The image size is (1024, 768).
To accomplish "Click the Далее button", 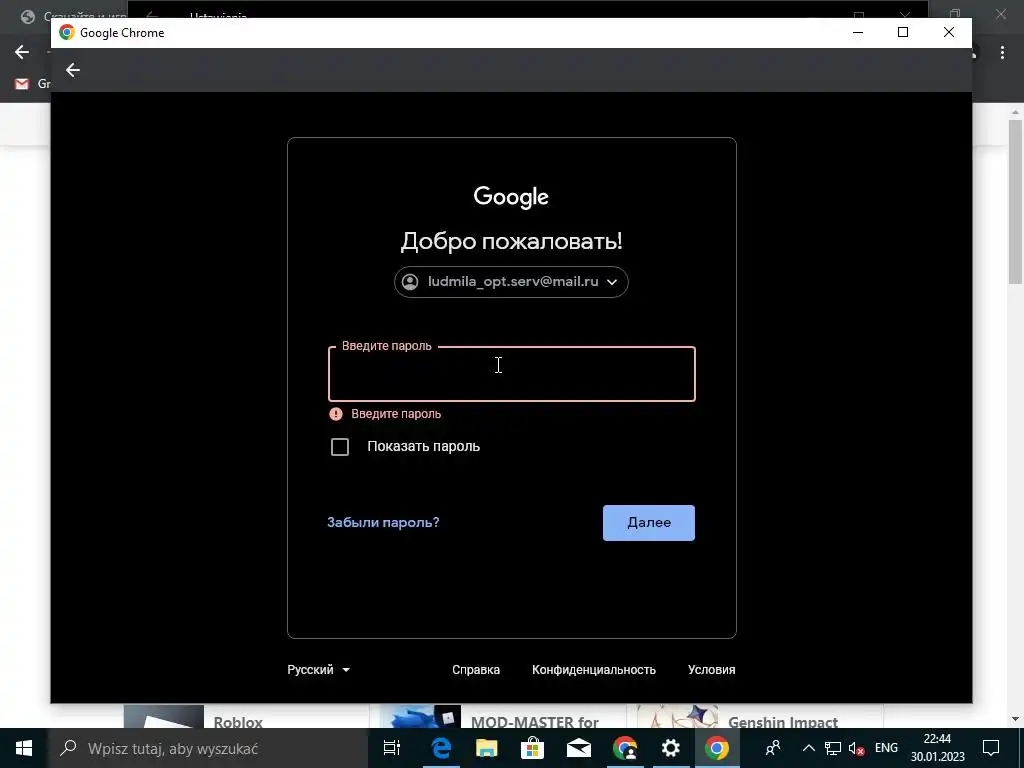I will [x=648, y=522].
